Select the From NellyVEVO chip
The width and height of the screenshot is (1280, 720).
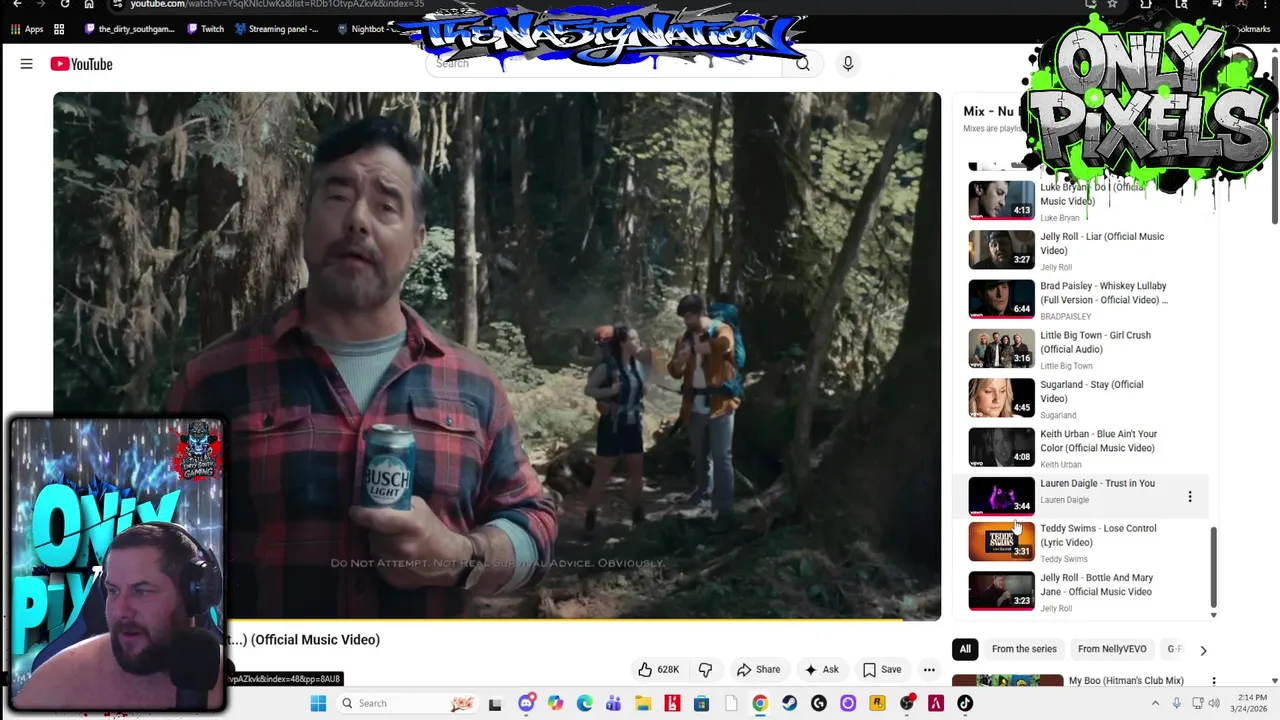point(1112,649)
